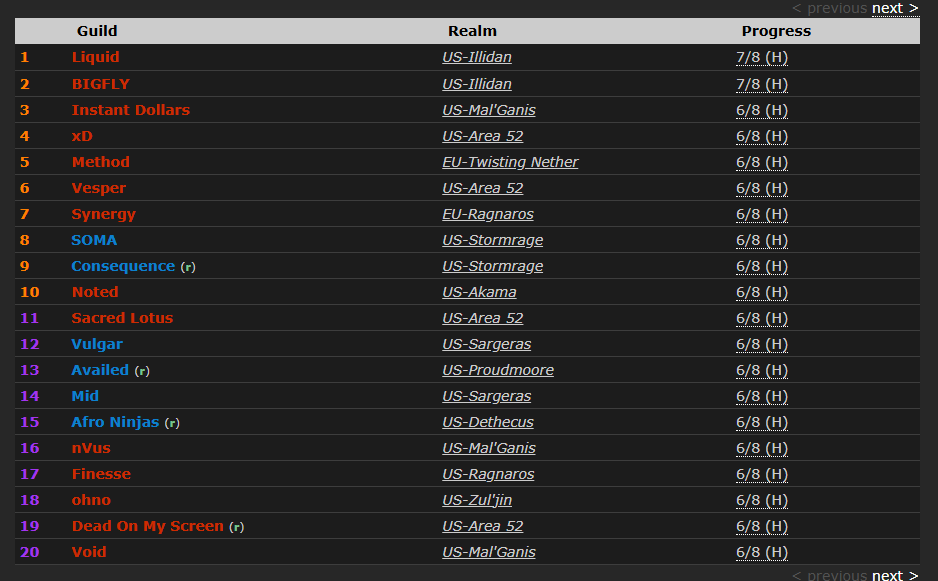Image resolution: width=938 pixels, height=581 pixels.
Task: Open Liquid's 7/8 (H) progress details
Action: (762, 57)
